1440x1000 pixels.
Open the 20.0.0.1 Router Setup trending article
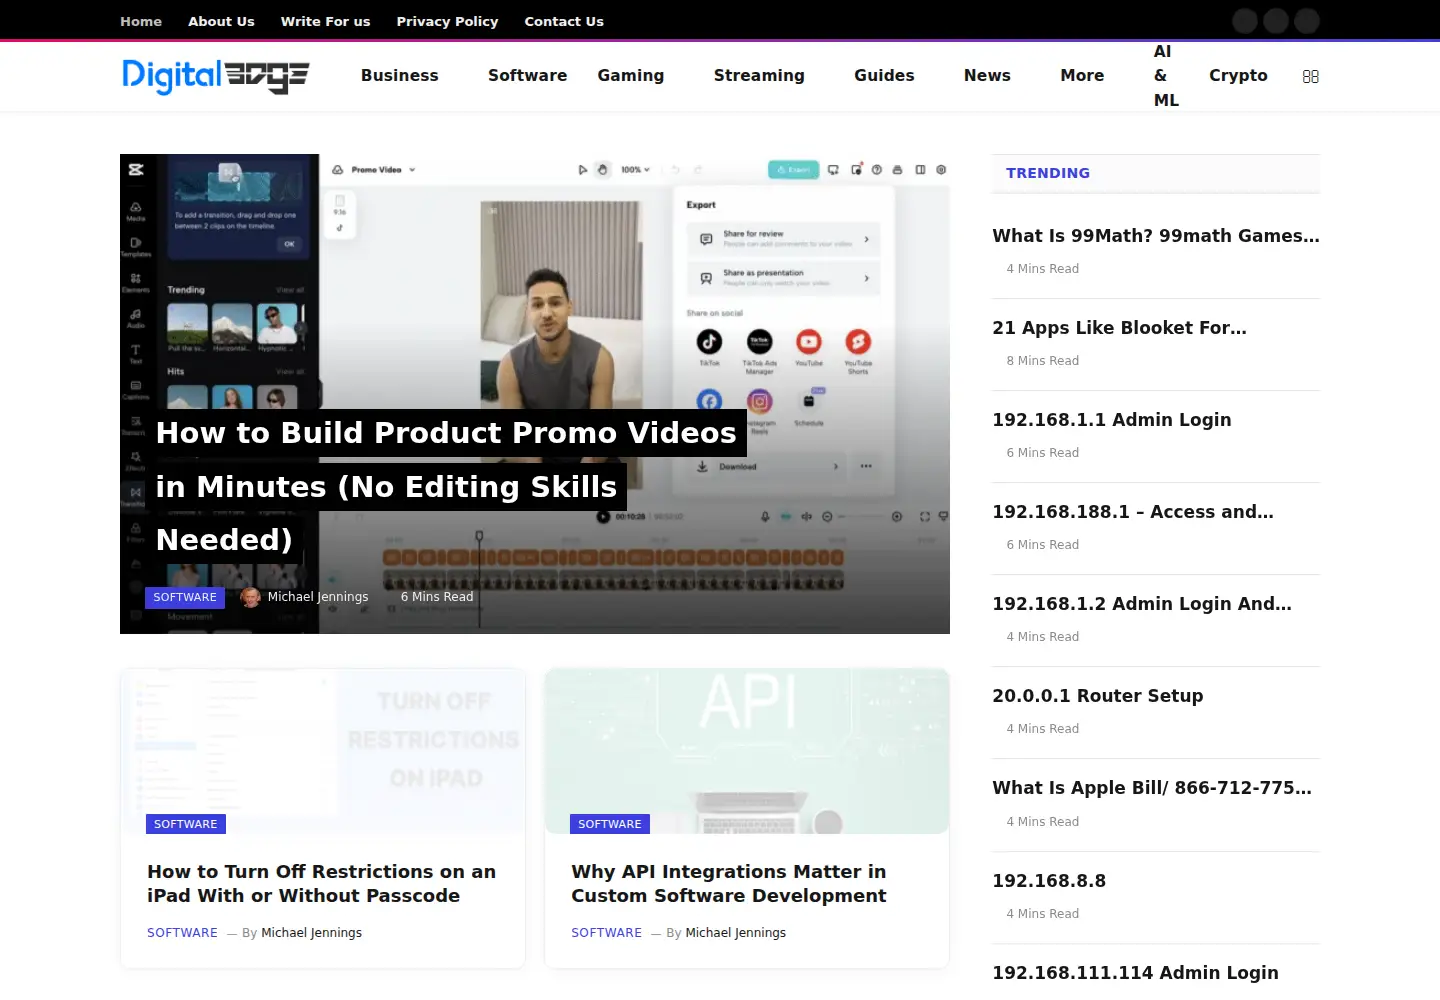tap(1098, 696)
